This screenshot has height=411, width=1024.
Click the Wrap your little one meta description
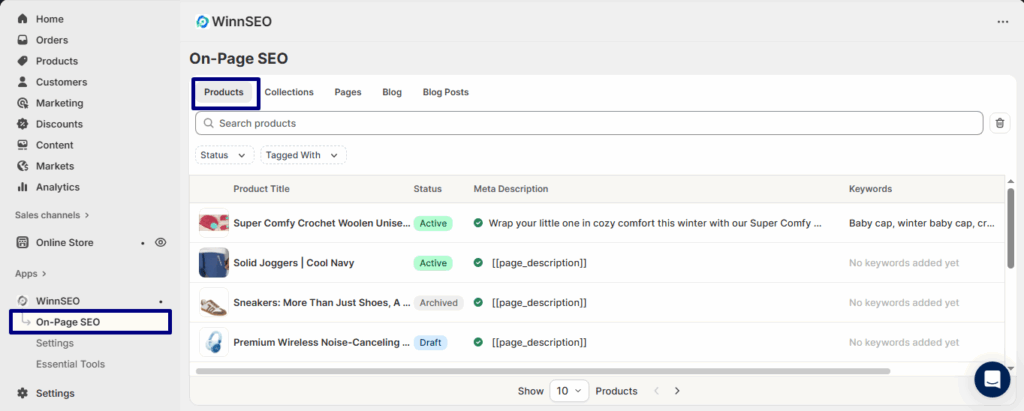click(654, 223)
